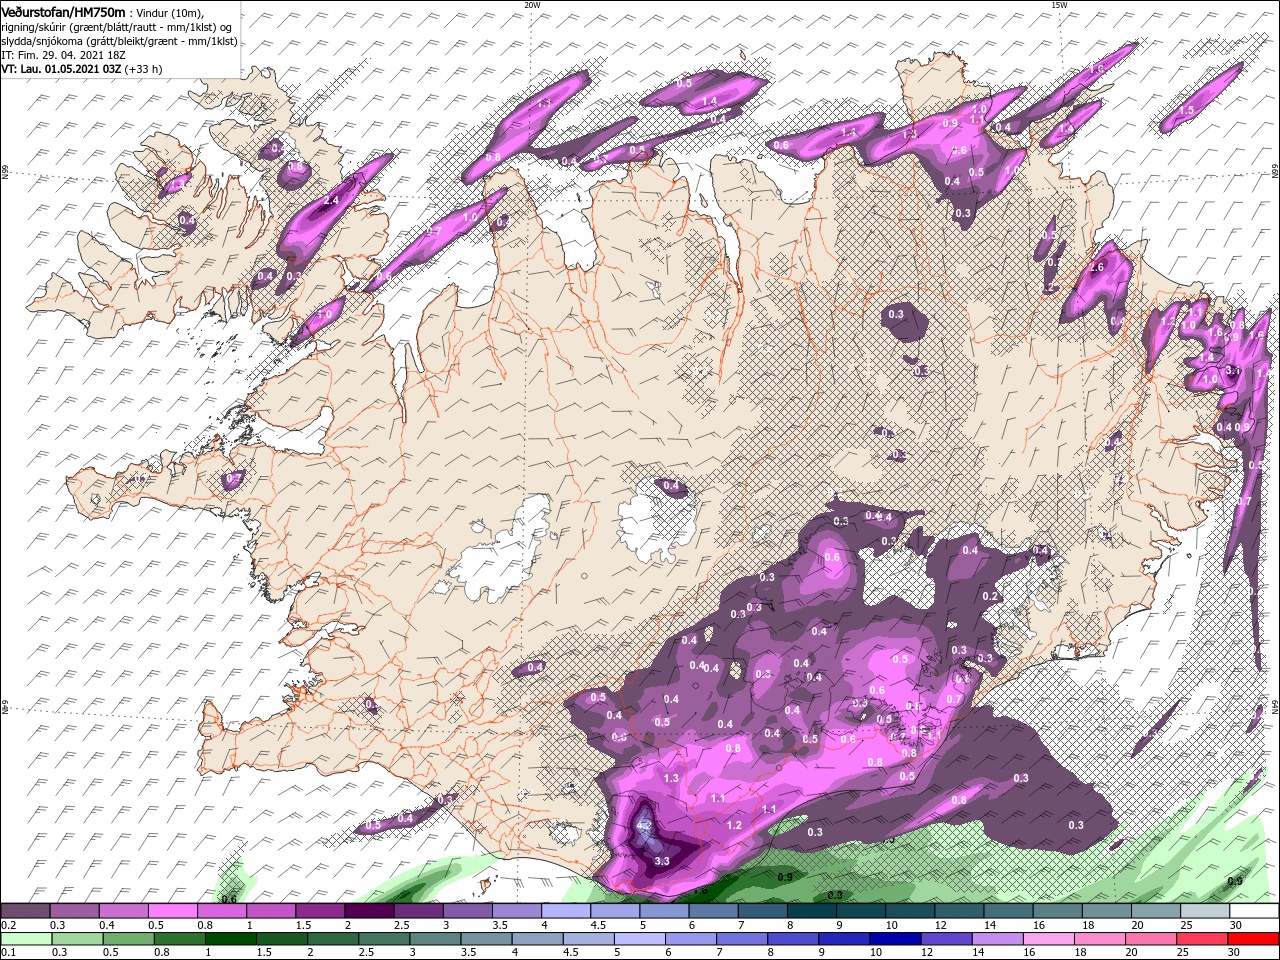Screen dimensions: 1280x960
Task: Click the '2.4' snowfall value on the map
Action: pyautogui.click(x=331, y=201)
